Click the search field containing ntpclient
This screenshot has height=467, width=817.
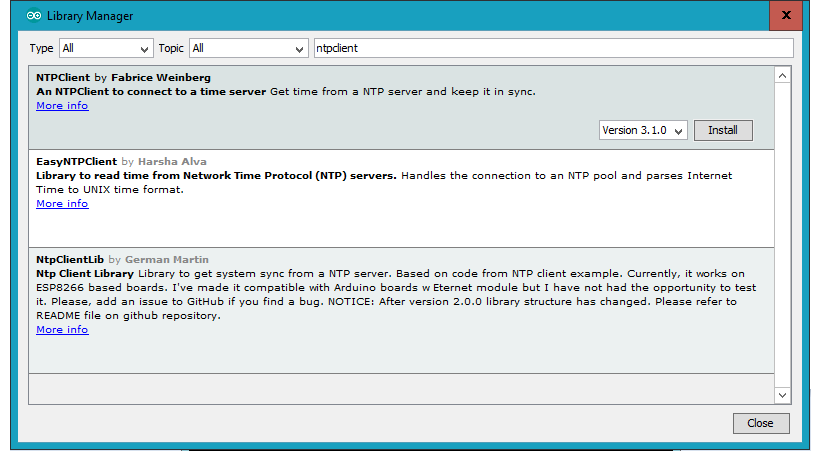tap(553, 48)
